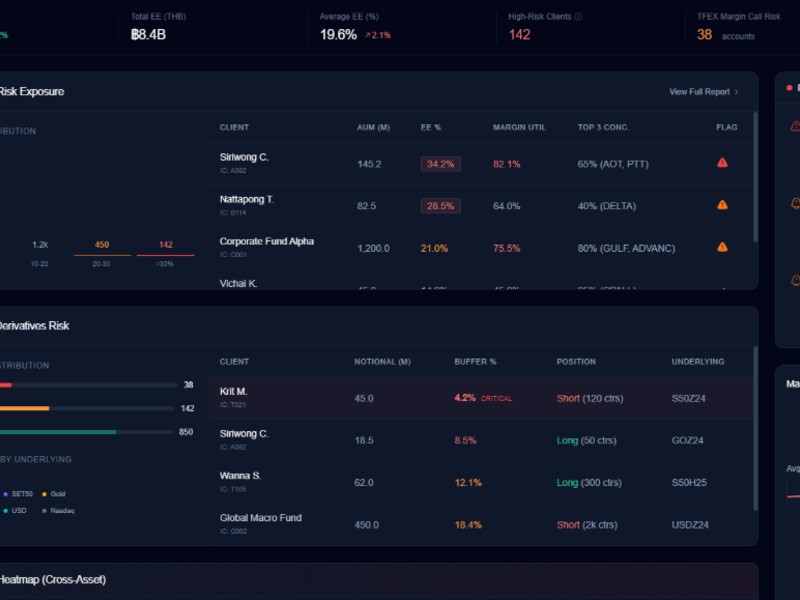Click the upper bell icon in right panel
This screenshot has height=600, width=800.
click(x=795, y=203)
